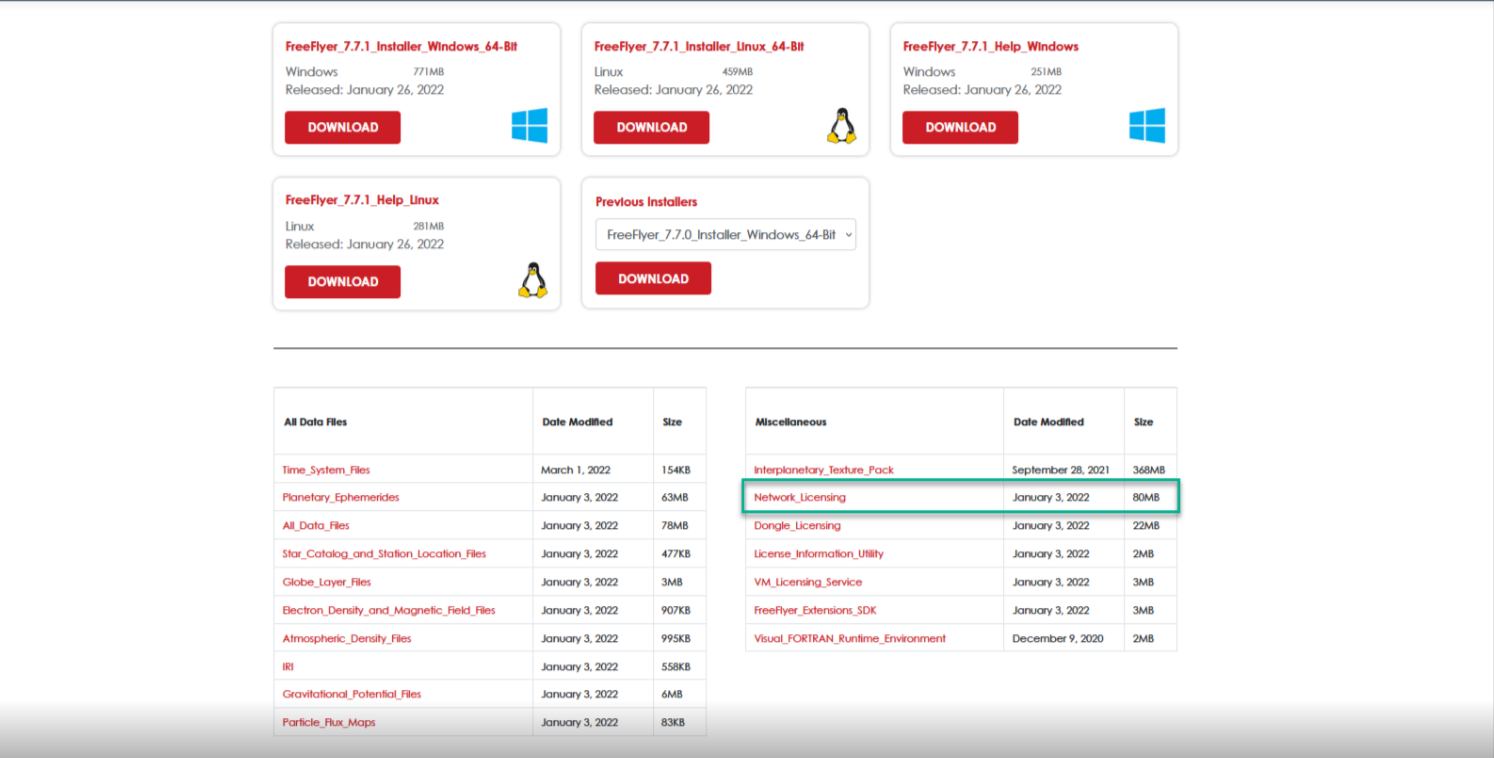Open the Previous Installers version dropdown
Screen dimensions: 1494x758
click(726, 235)
